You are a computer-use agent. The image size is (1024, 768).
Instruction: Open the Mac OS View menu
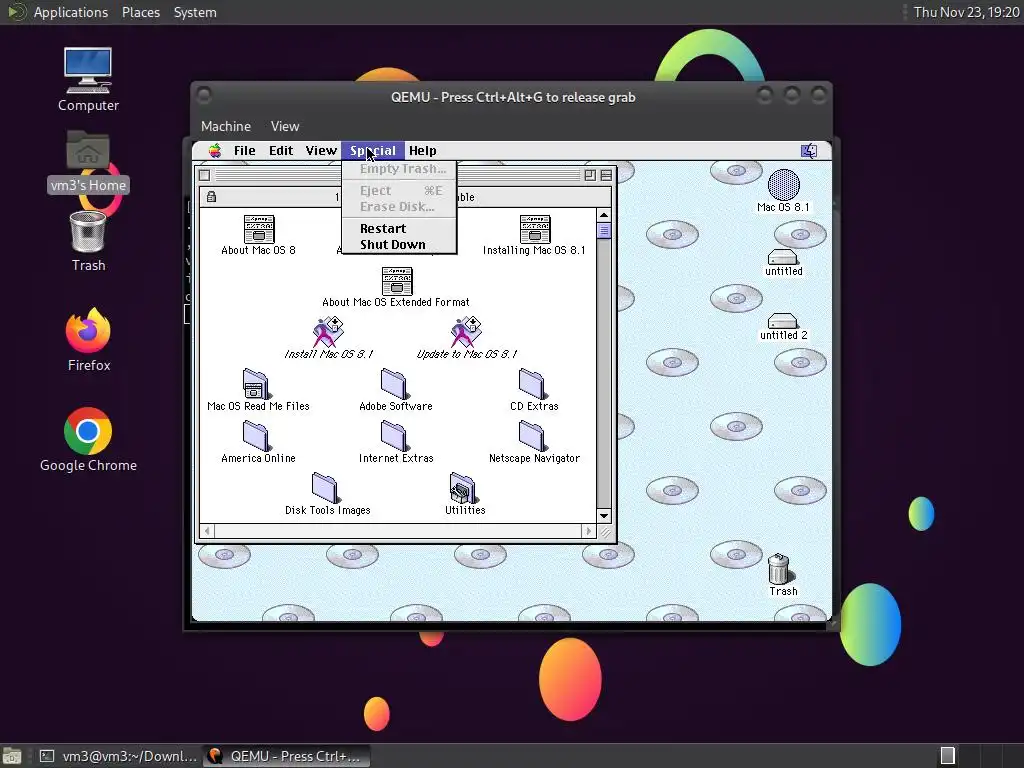321,151
